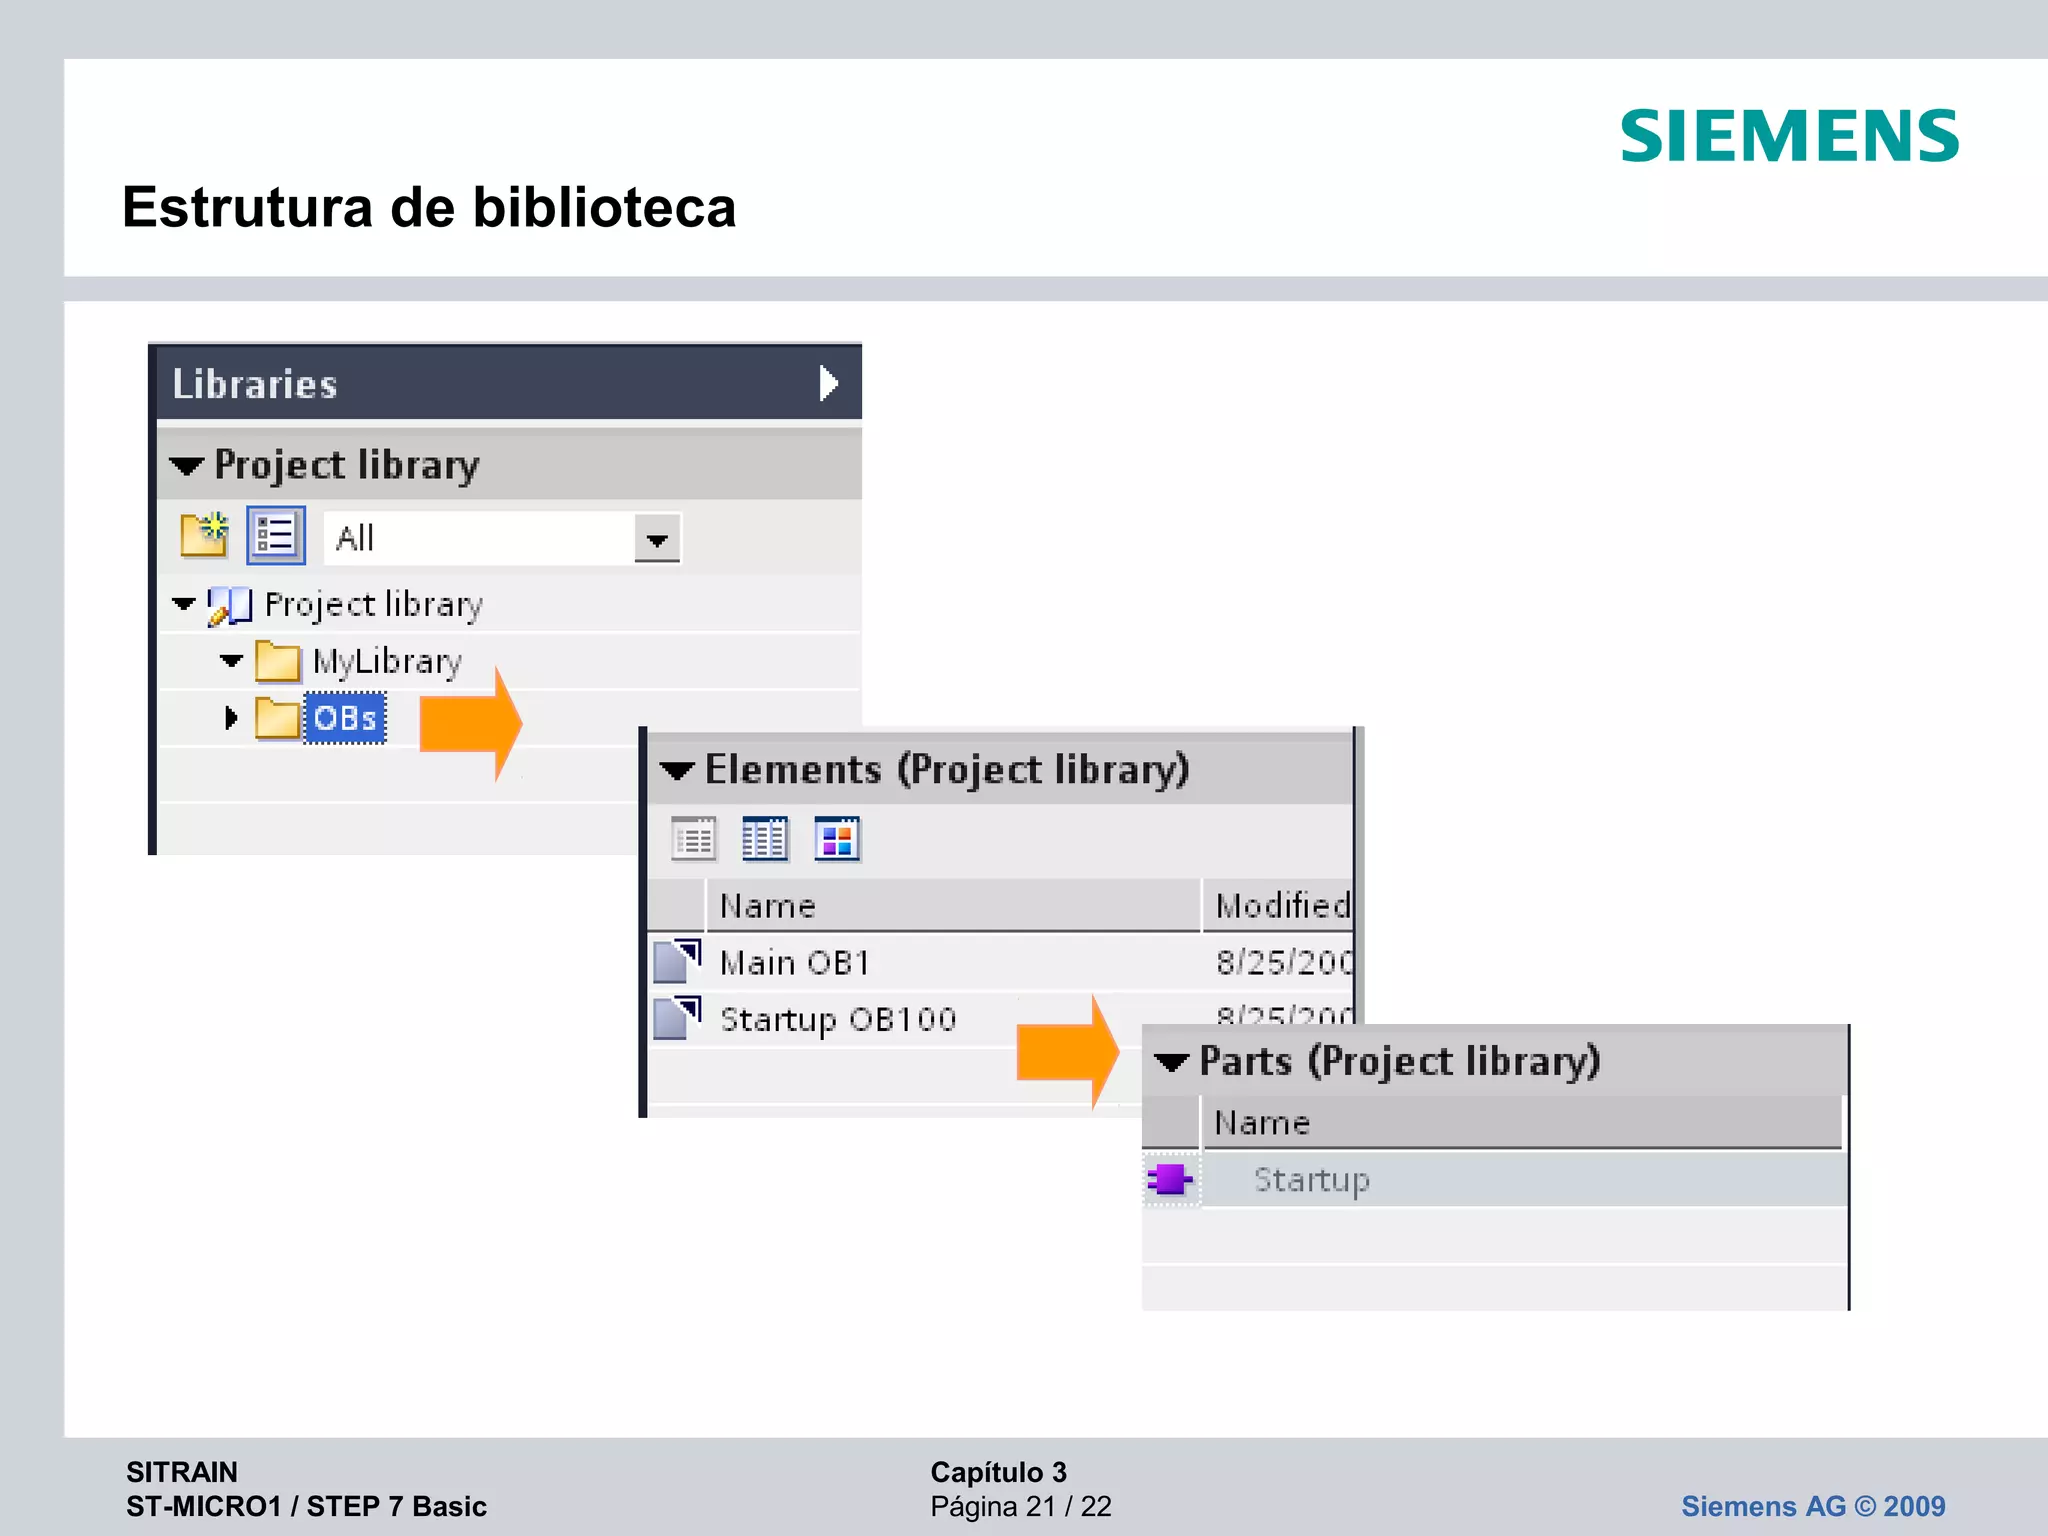Expand the OBs folder node
The height and width of the screenshot is (1536, 2048).
pyautogui.click(x=231, y=718)
